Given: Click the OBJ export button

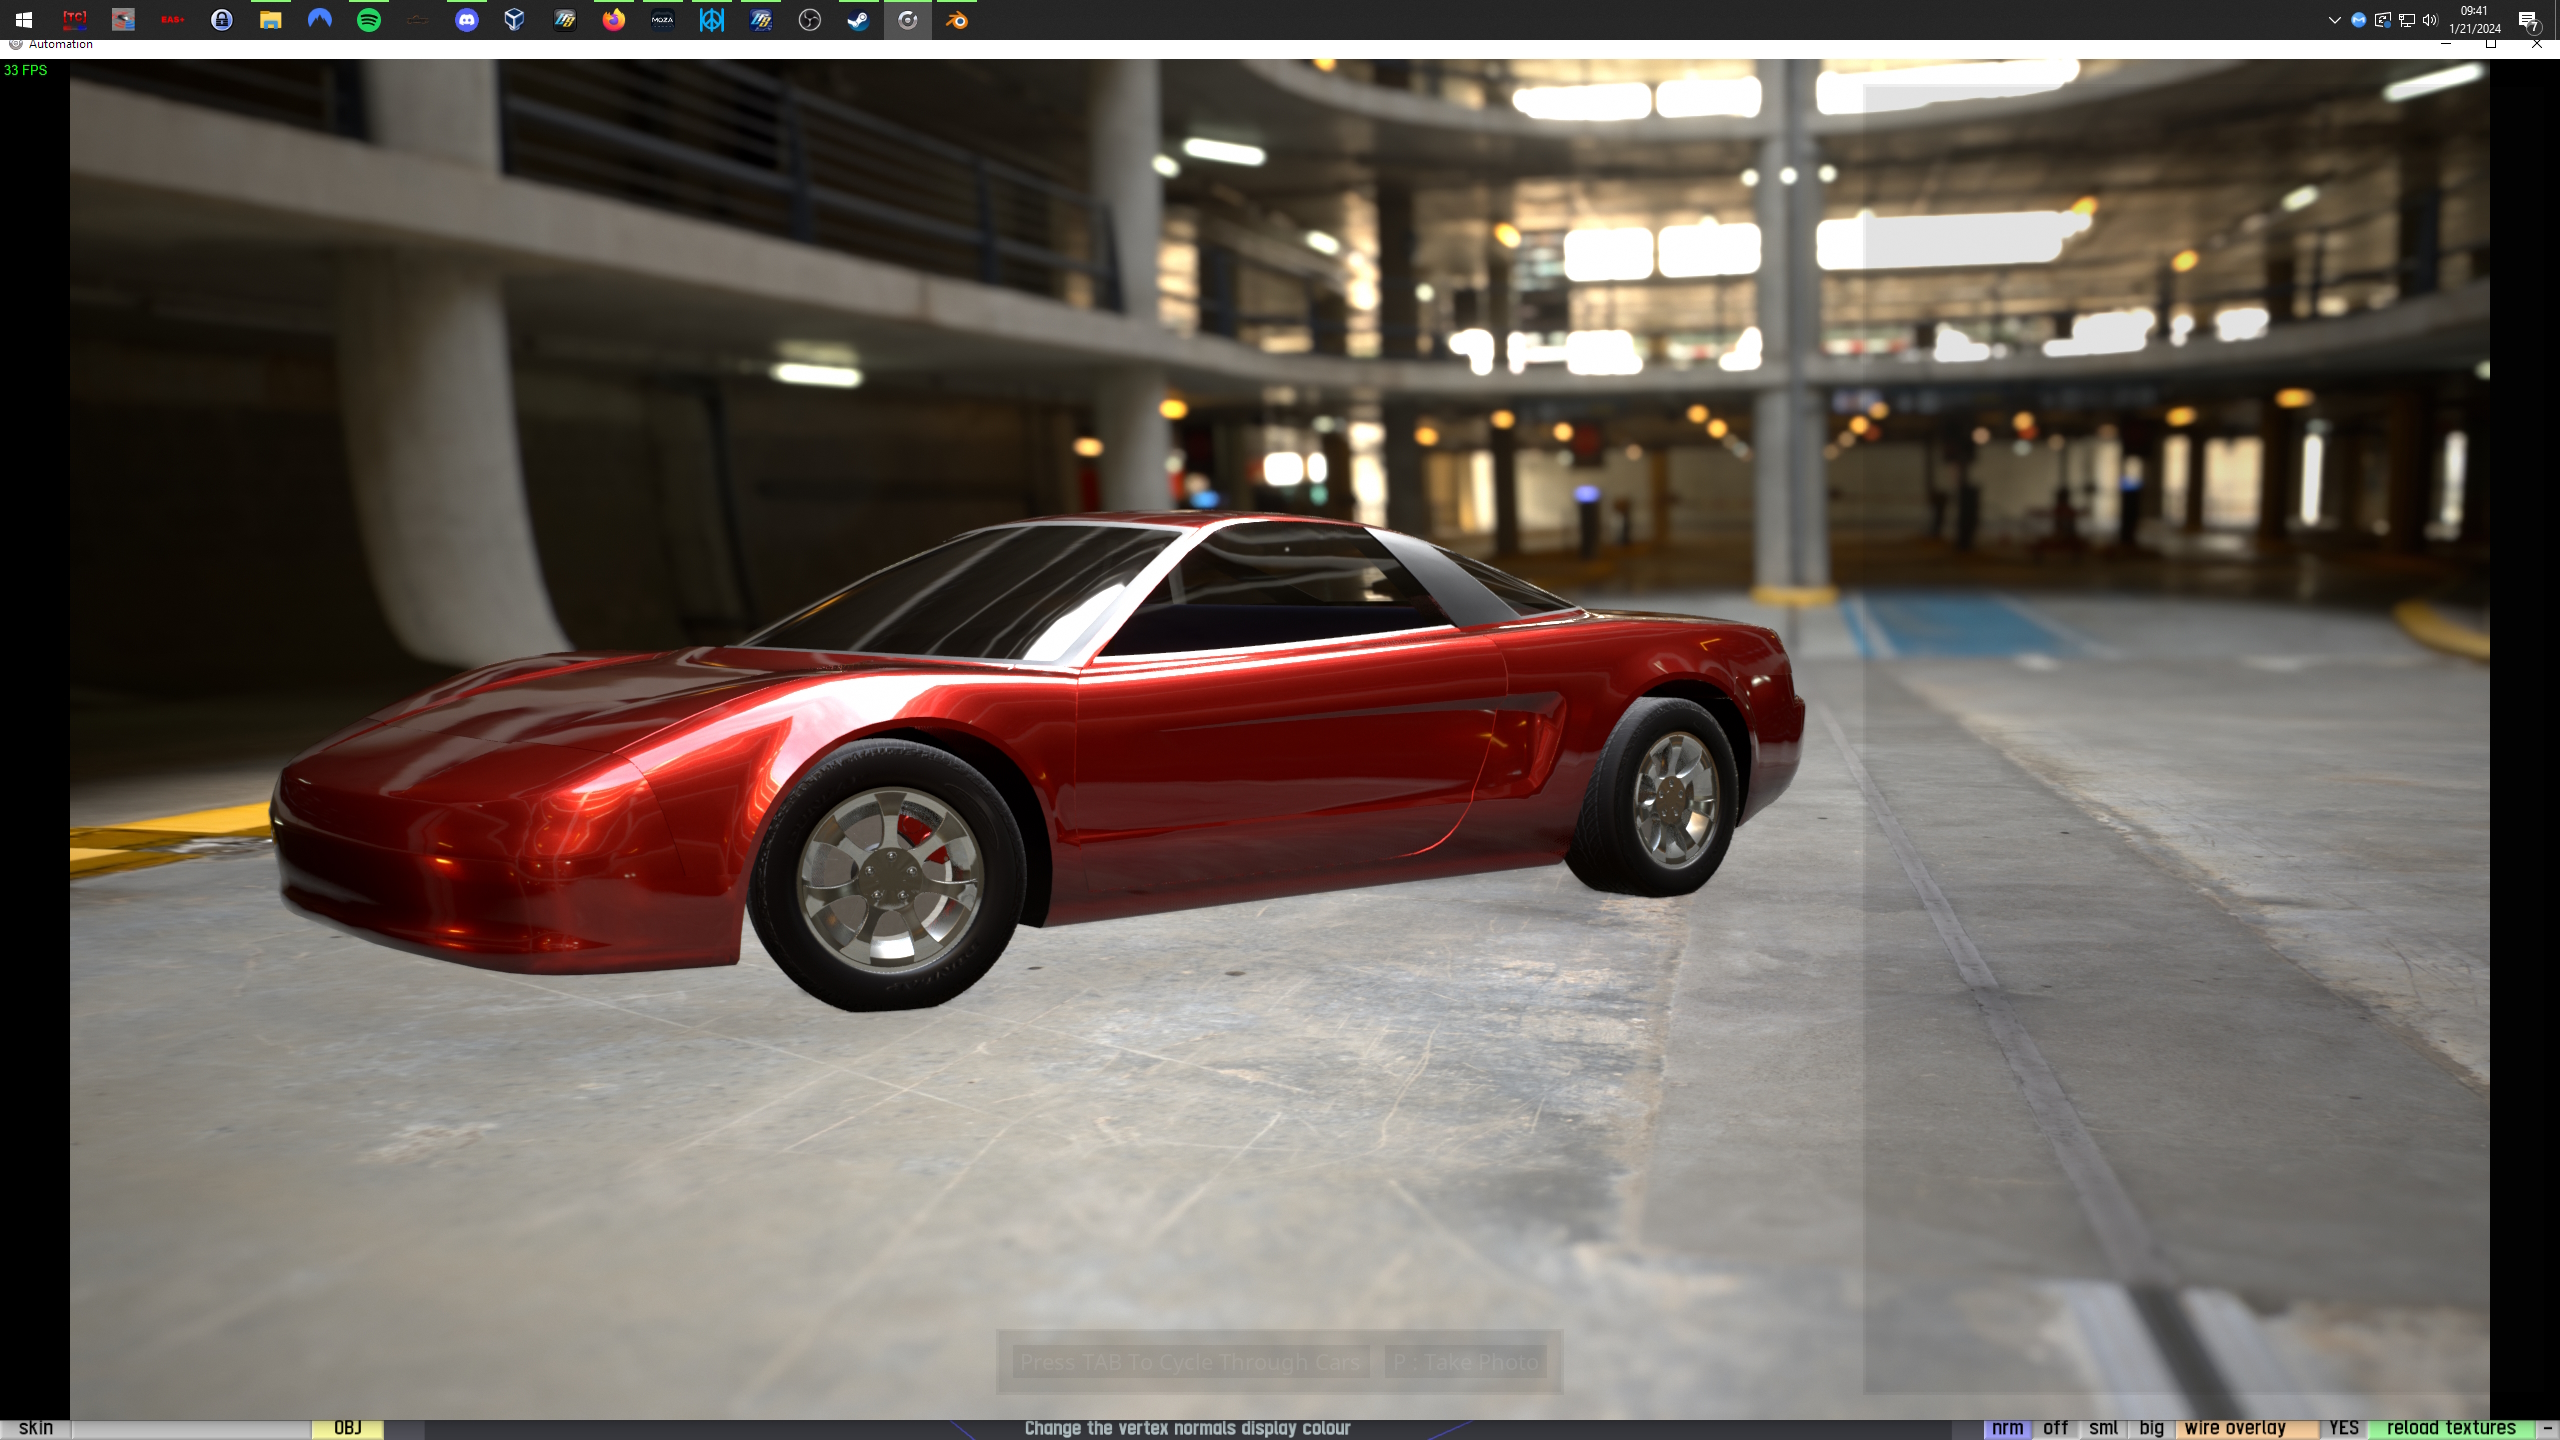Looking at the screenshot, I should tap(347, 1428).
